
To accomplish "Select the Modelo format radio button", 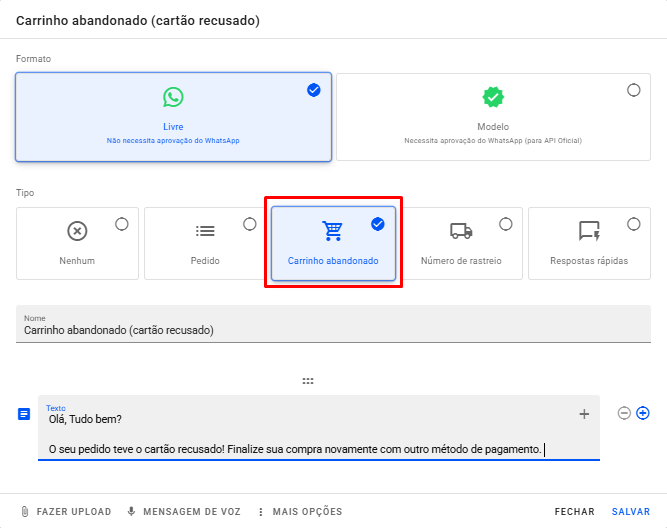I will click(633, 90).
